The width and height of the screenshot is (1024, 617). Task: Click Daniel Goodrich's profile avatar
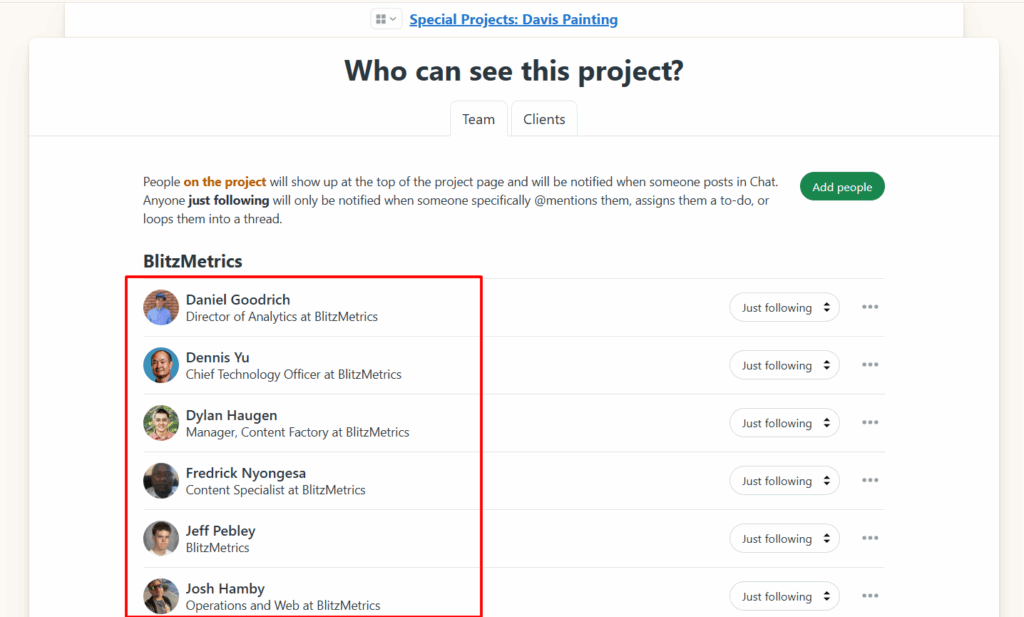tap(161, 307)
